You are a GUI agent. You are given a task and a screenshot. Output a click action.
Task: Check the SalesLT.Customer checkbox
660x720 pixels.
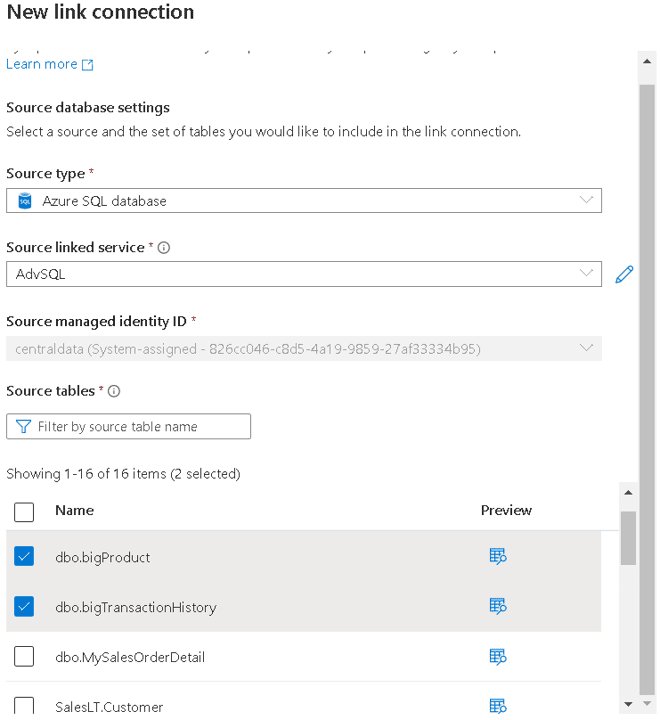(x=24, y=705)
